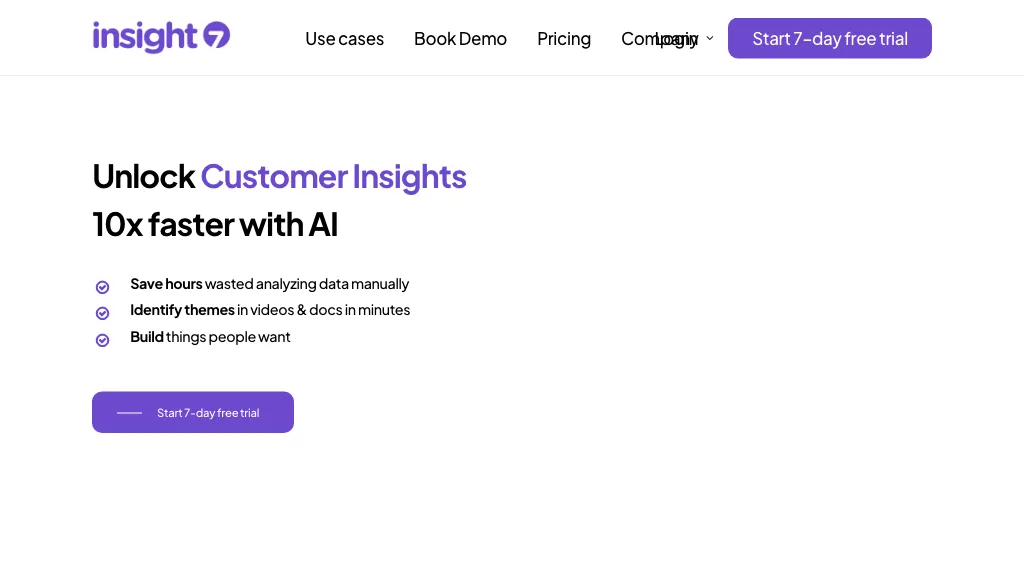Expand the nav dropdown chevron arrow
This screenshot has width=1024, height=576.
click(x=710, y=39)
